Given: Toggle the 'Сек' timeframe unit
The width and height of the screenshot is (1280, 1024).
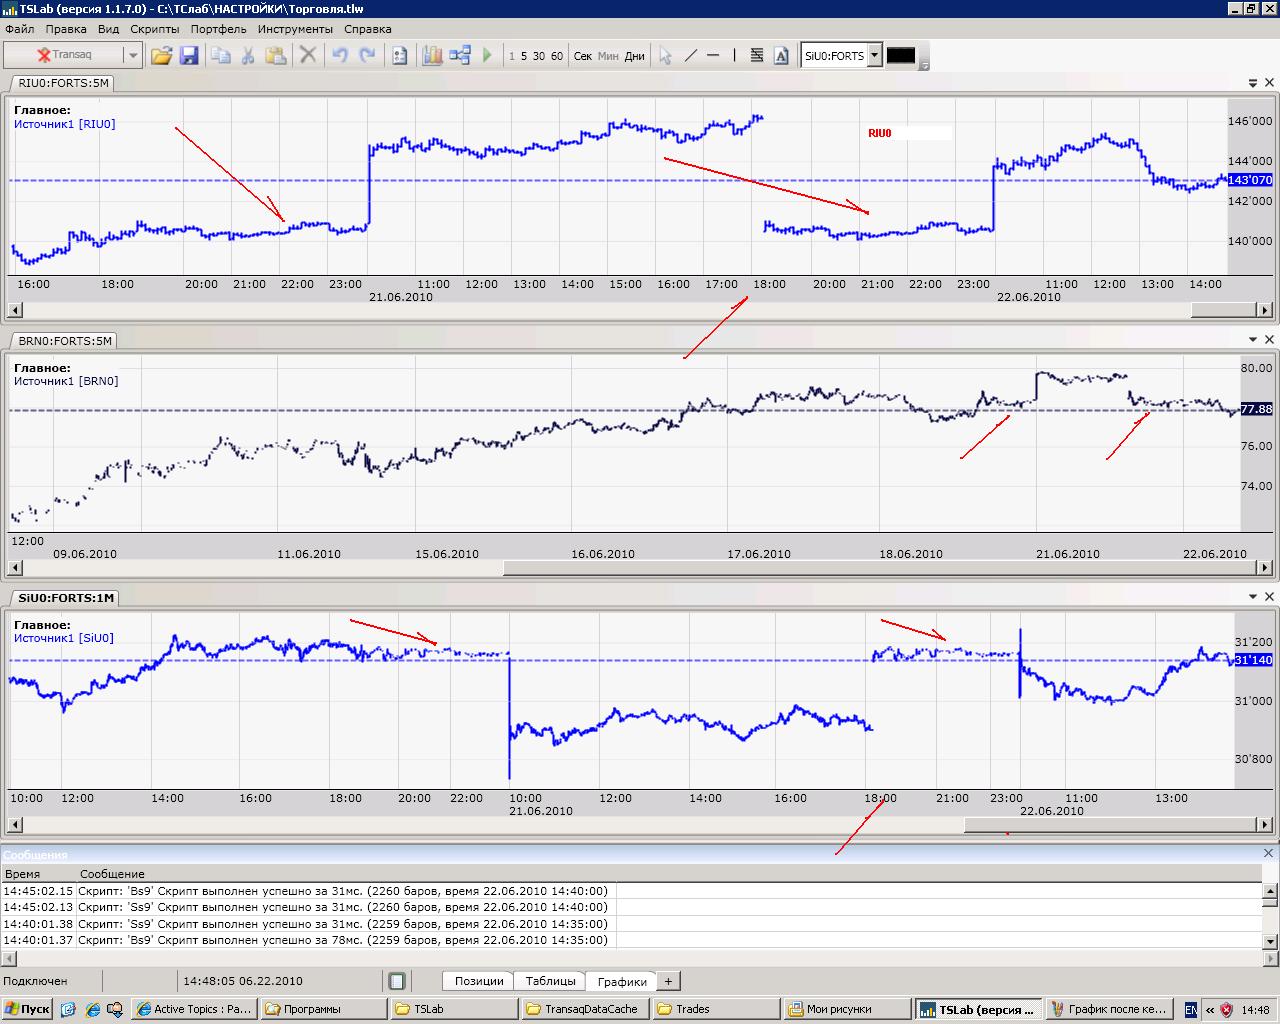Looking at the screenshot, I should 583,56.
